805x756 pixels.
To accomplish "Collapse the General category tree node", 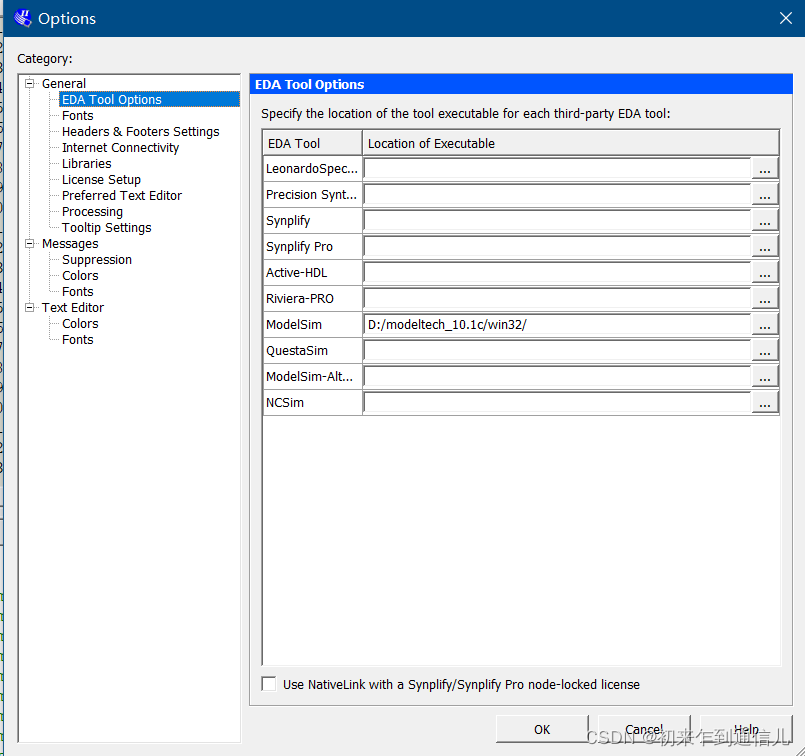I will click(x=30, y=83).
